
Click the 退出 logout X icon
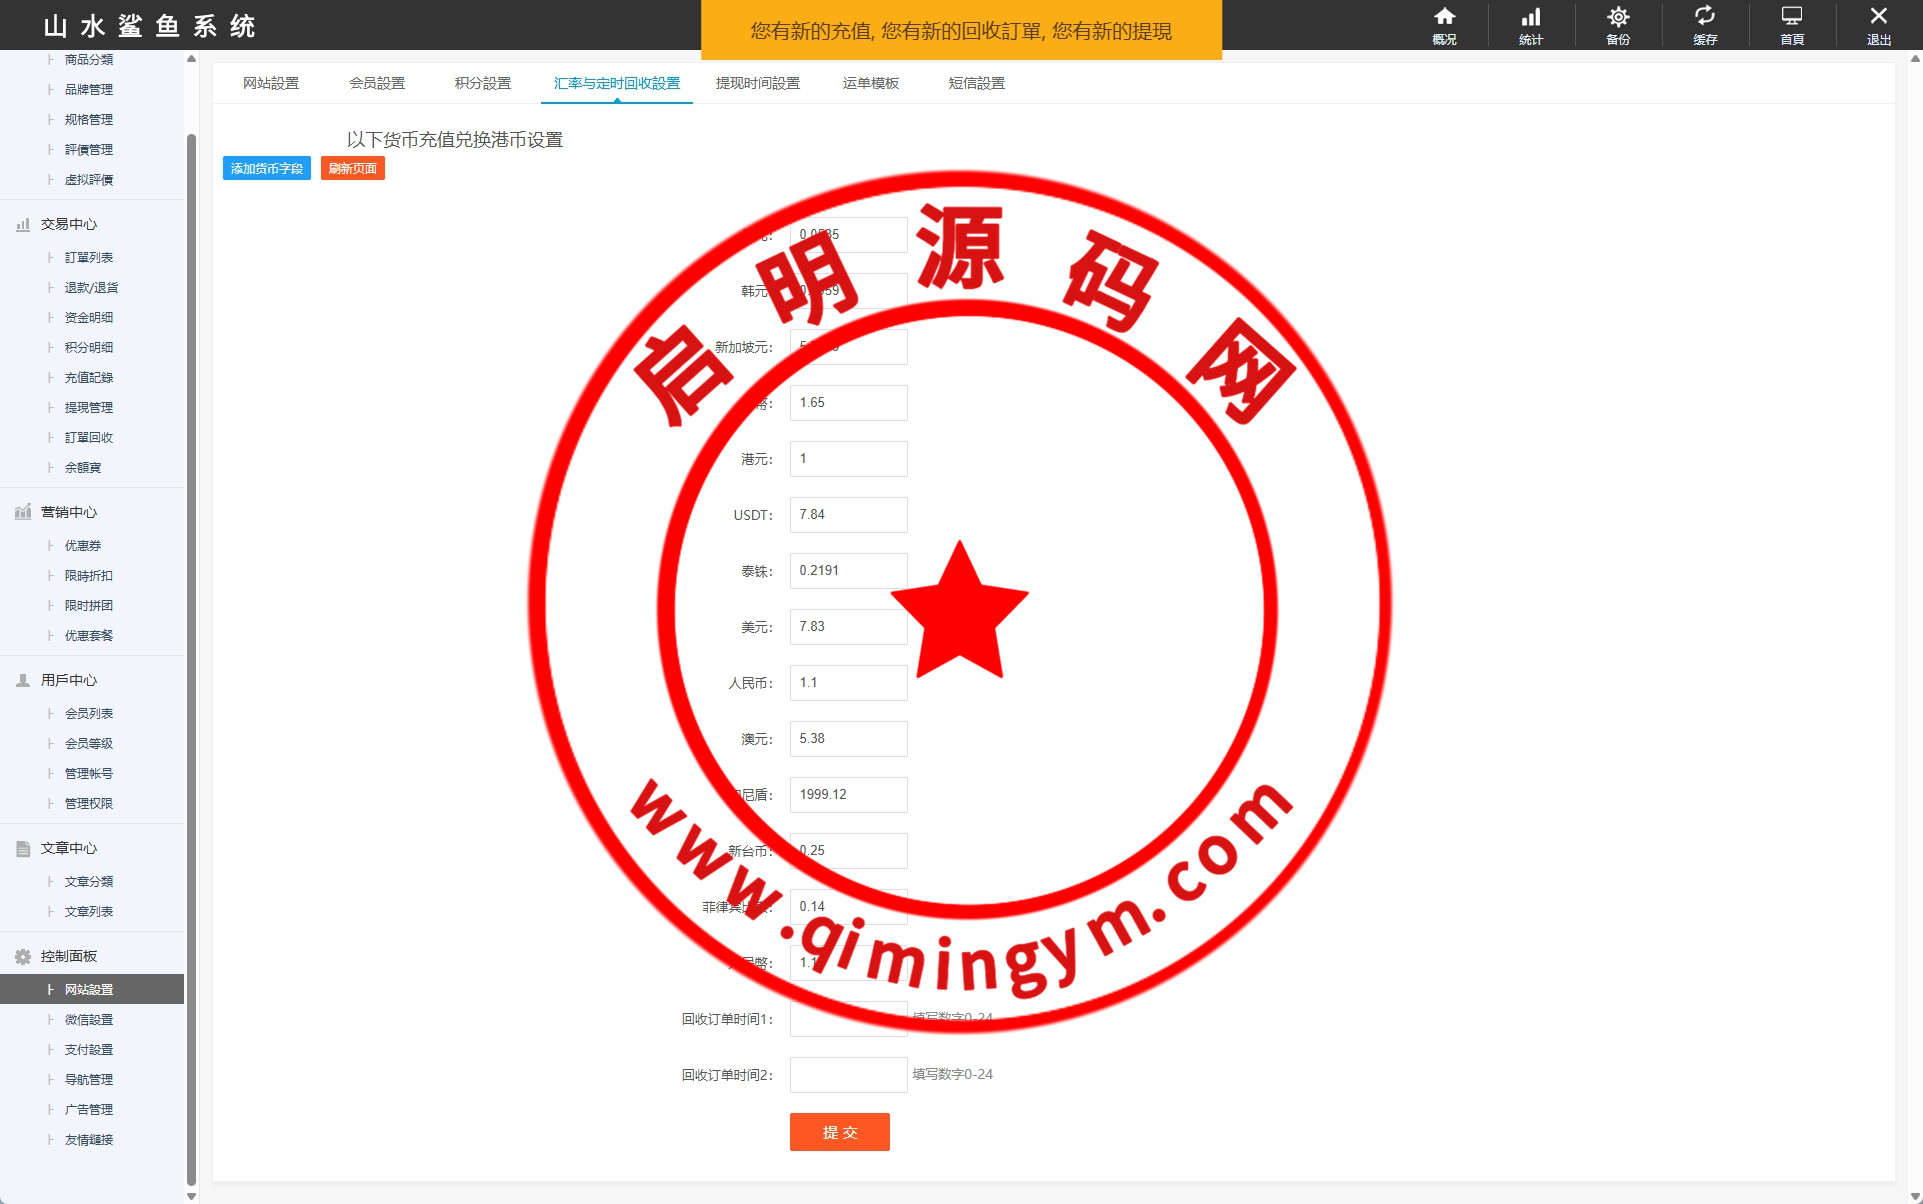pyautogui.click(x=1879, y=17)
